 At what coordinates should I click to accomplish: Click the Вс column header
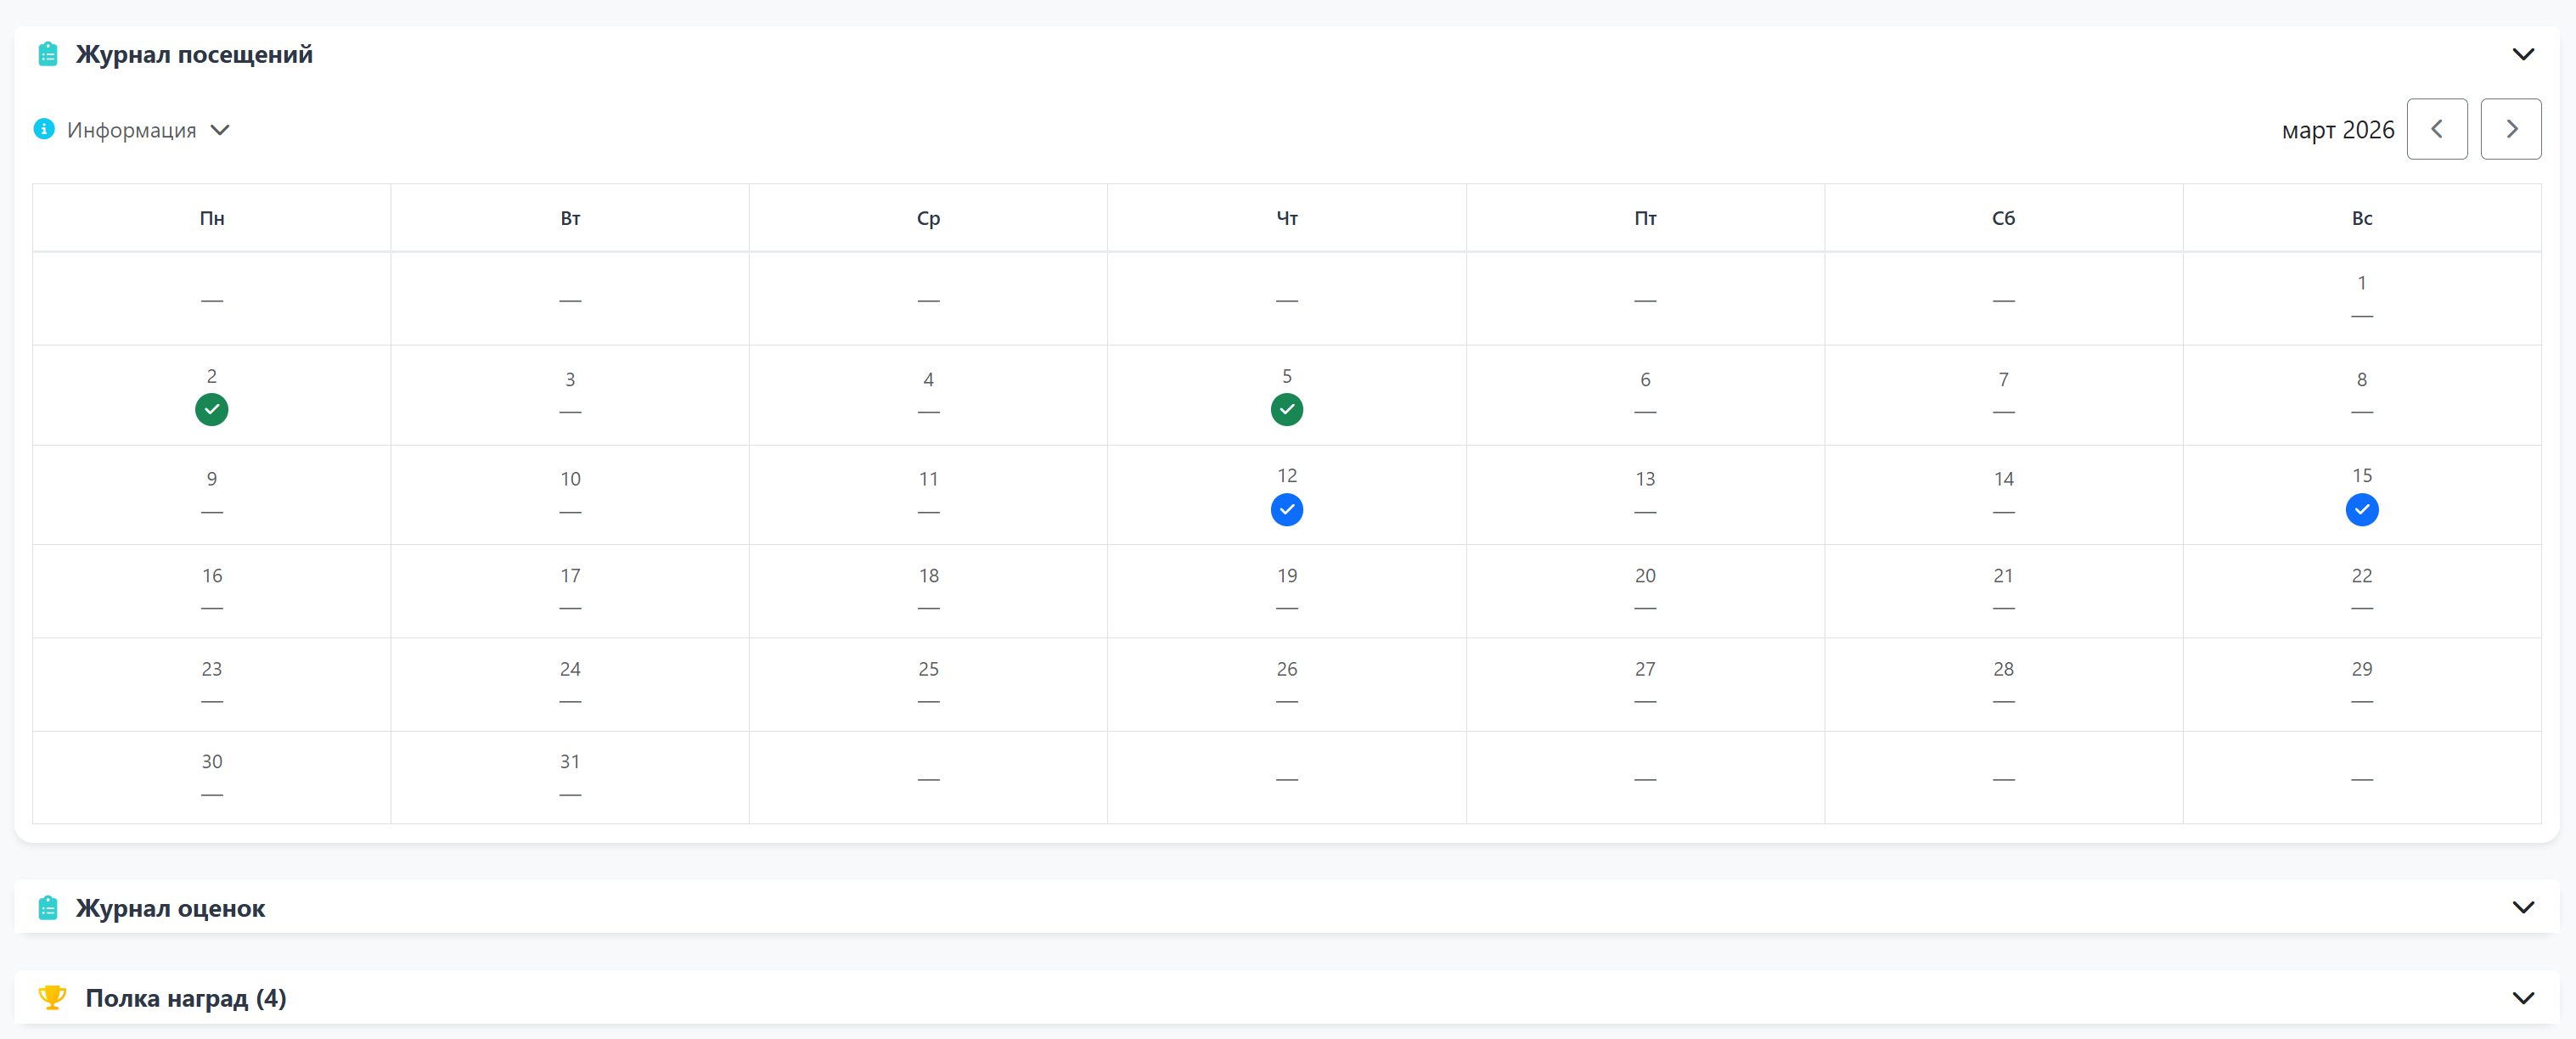pyautogui.click(x=2361, y=218)
